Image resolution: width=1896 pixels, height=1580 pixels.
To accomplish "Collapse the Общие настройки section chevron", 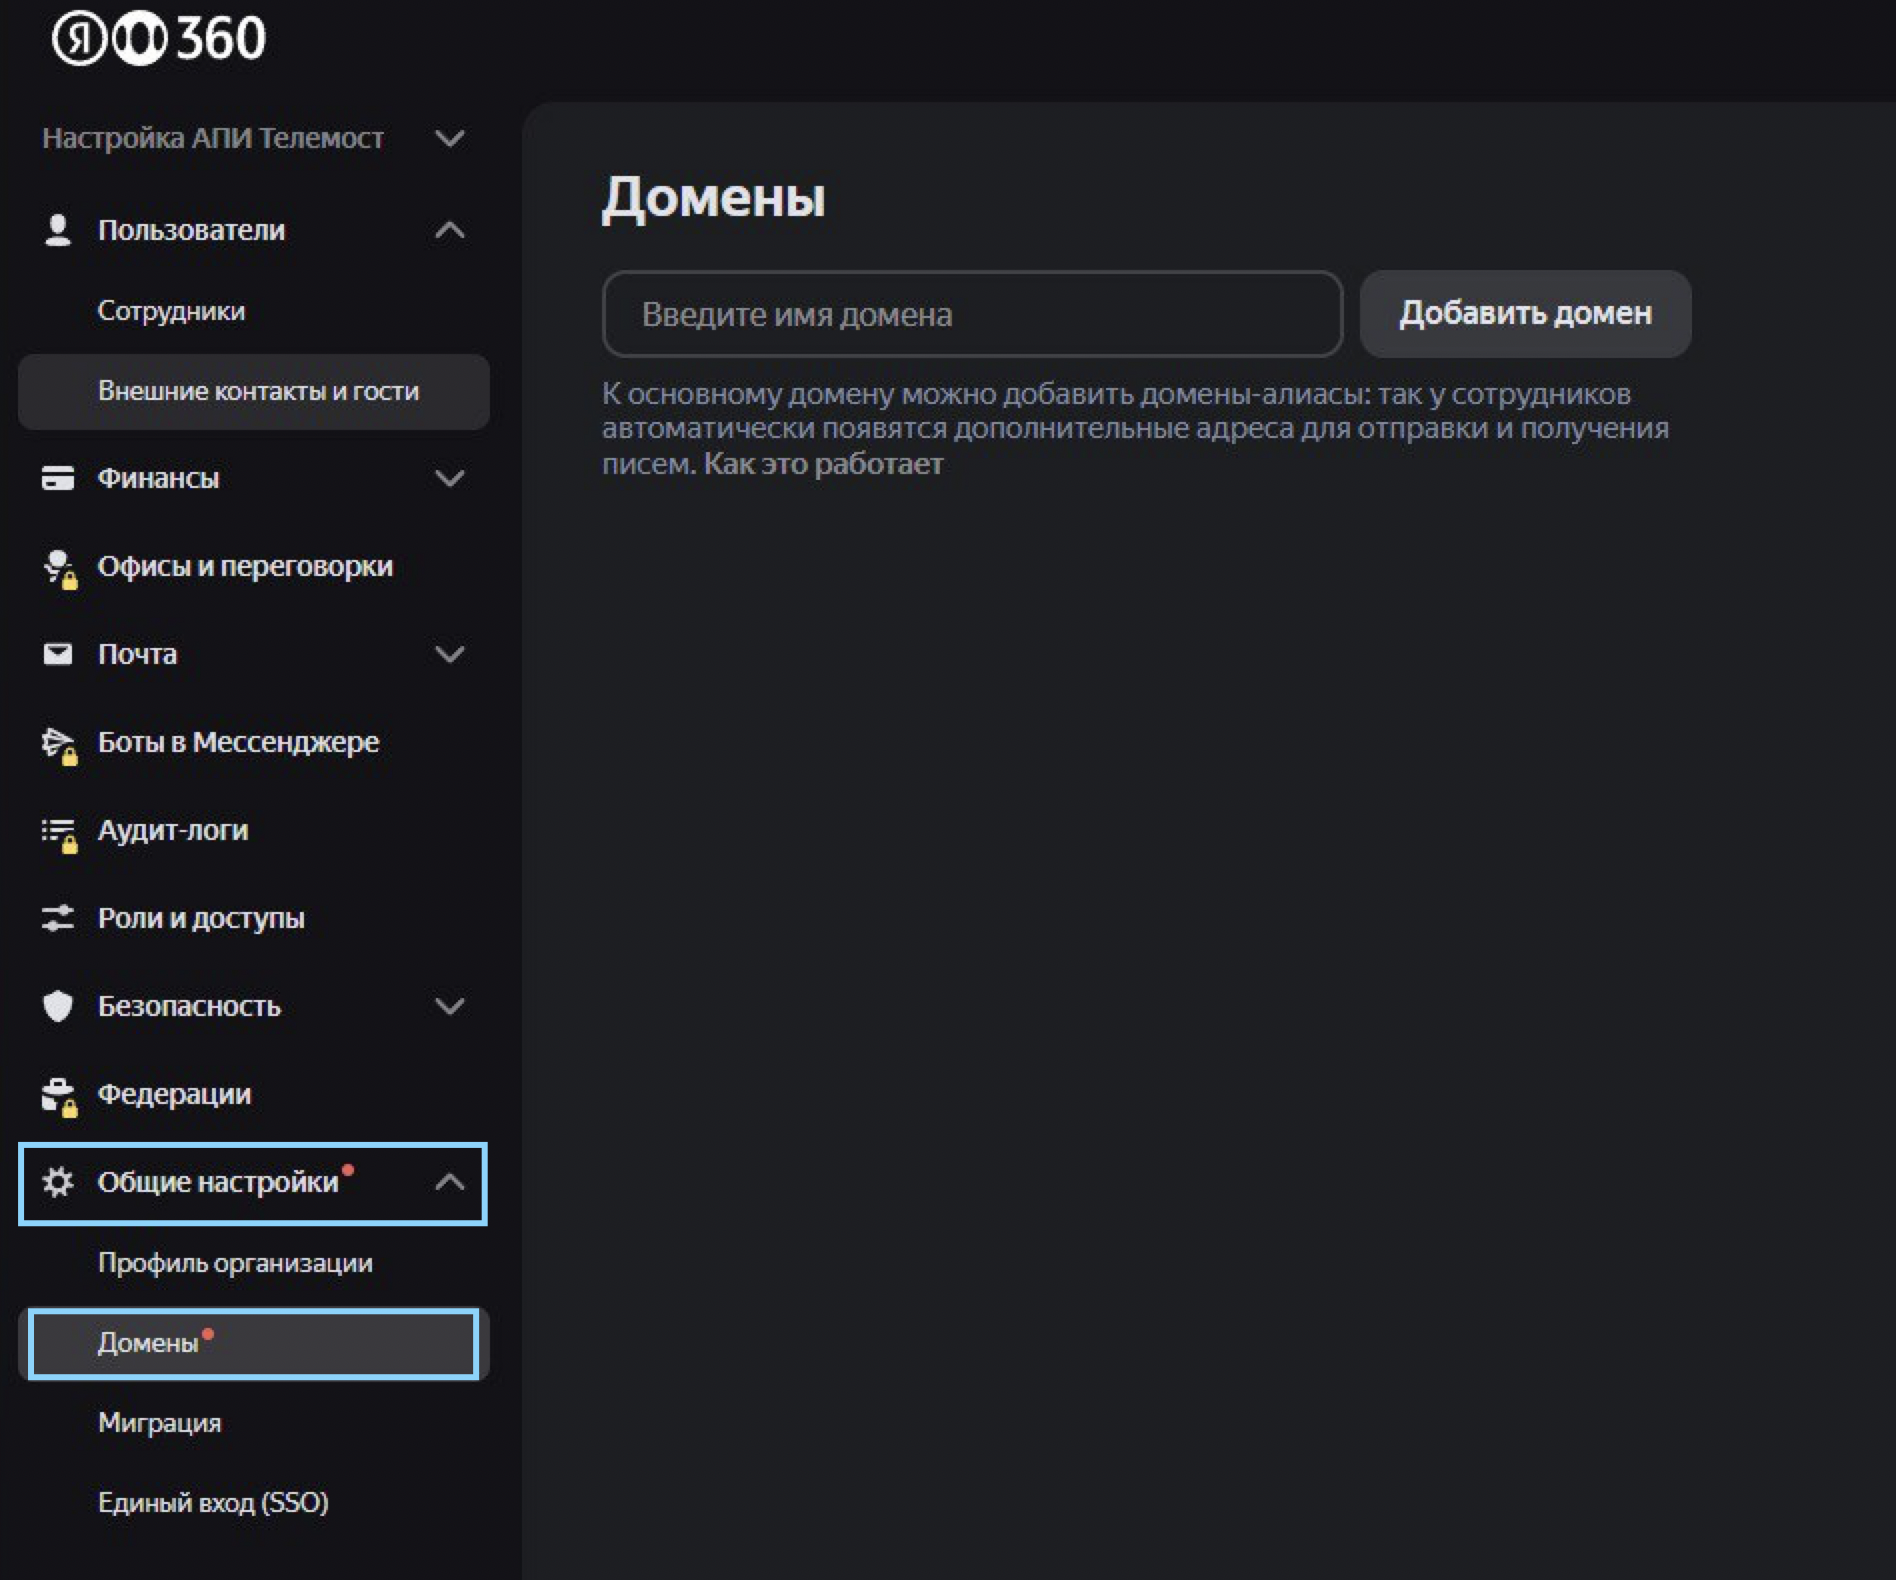I will tap(450, 1182).
